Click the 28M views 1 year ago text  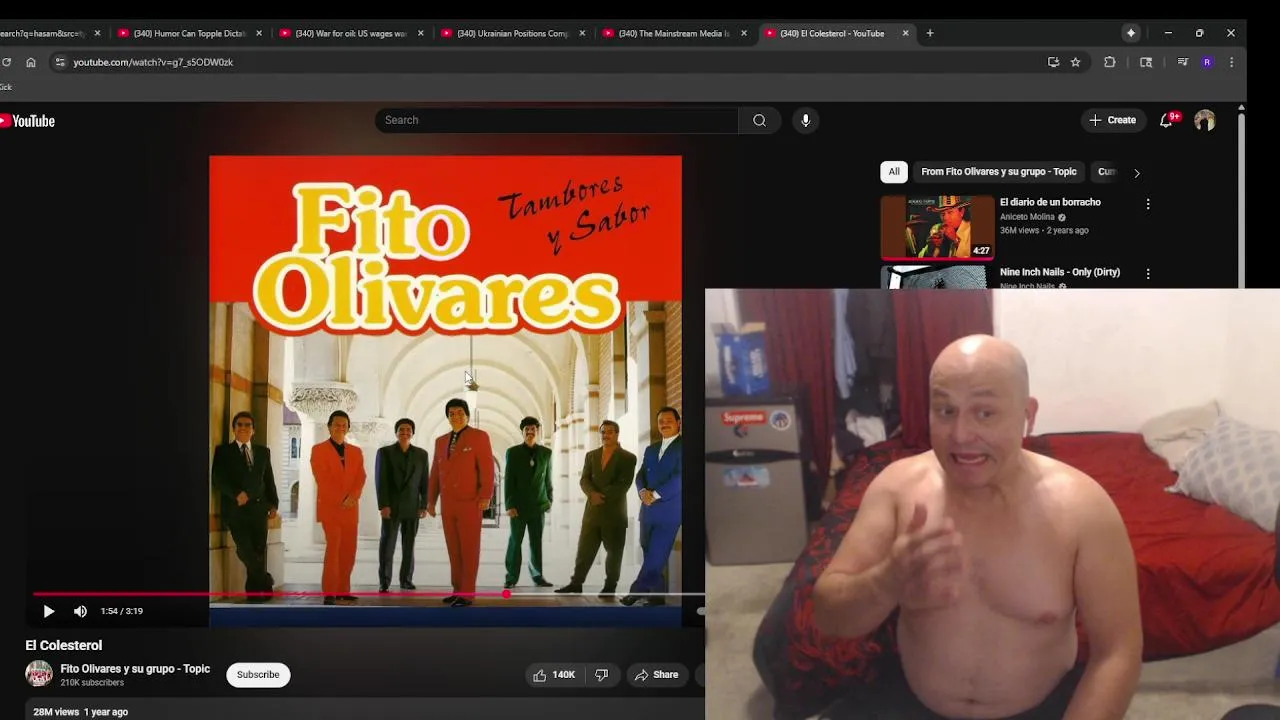(81, 712)
